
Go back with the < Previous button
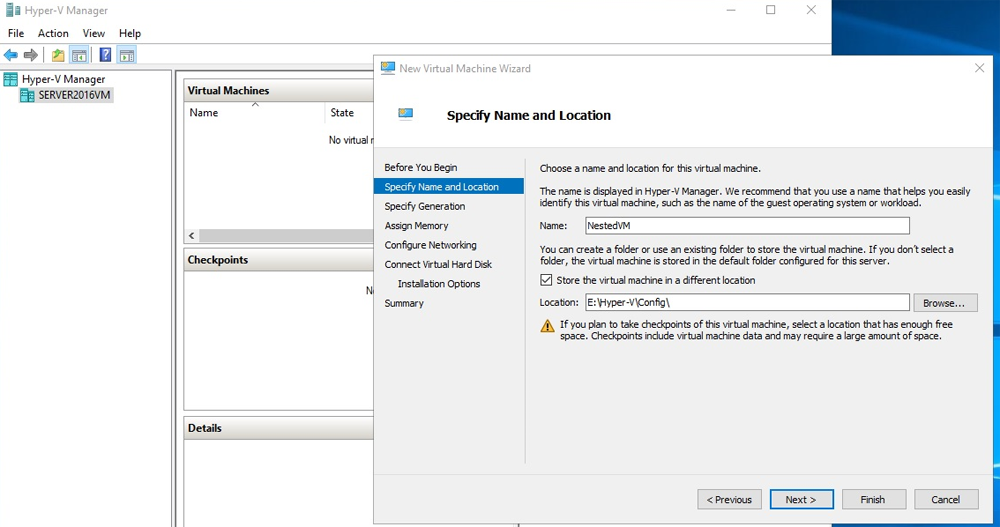(729, 500)
